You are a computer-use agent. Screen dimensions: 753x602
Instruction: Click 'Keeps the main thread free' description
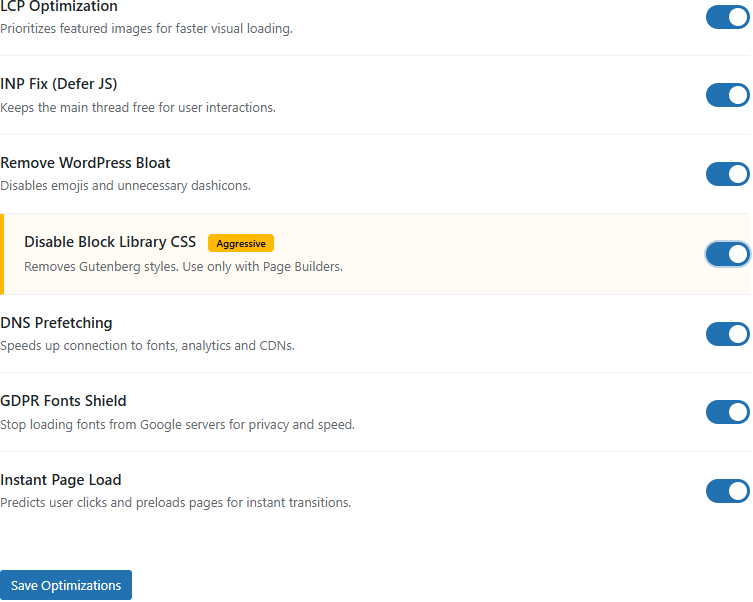pos(138,108)
